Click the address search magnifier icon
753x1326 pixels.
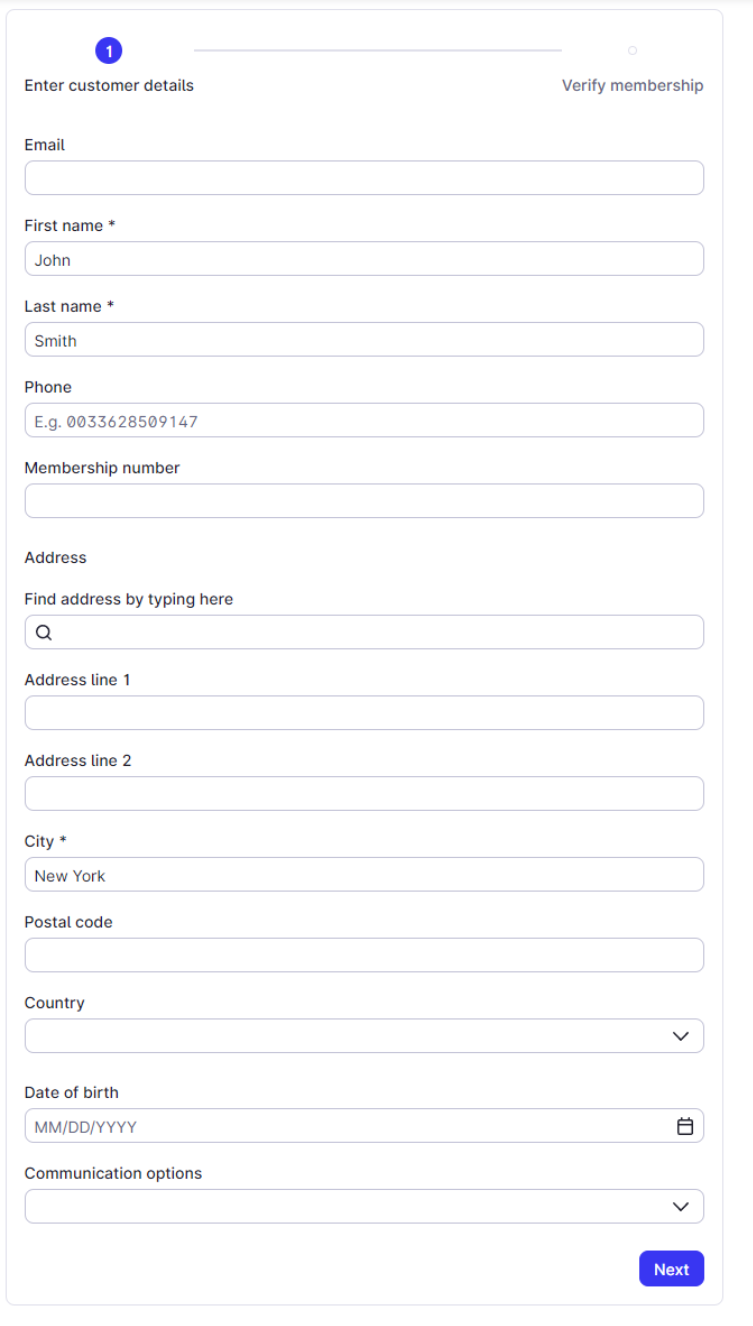(x=43, y=632)
